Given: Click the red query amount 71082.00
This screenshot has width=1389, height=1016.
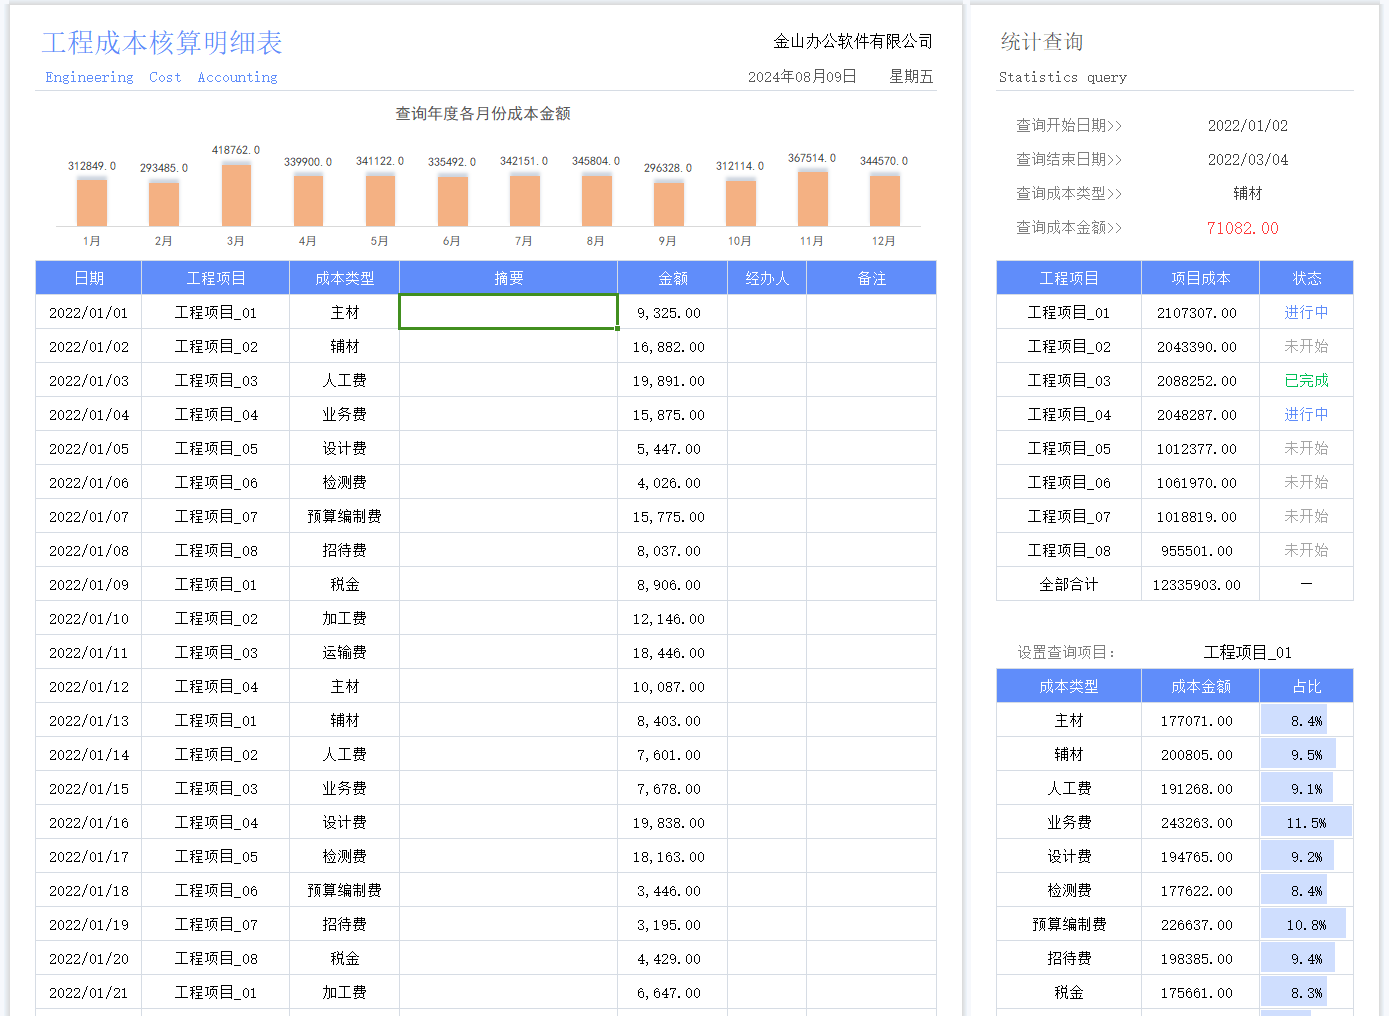Looking at the screenshot, I should click(1242, 228).
